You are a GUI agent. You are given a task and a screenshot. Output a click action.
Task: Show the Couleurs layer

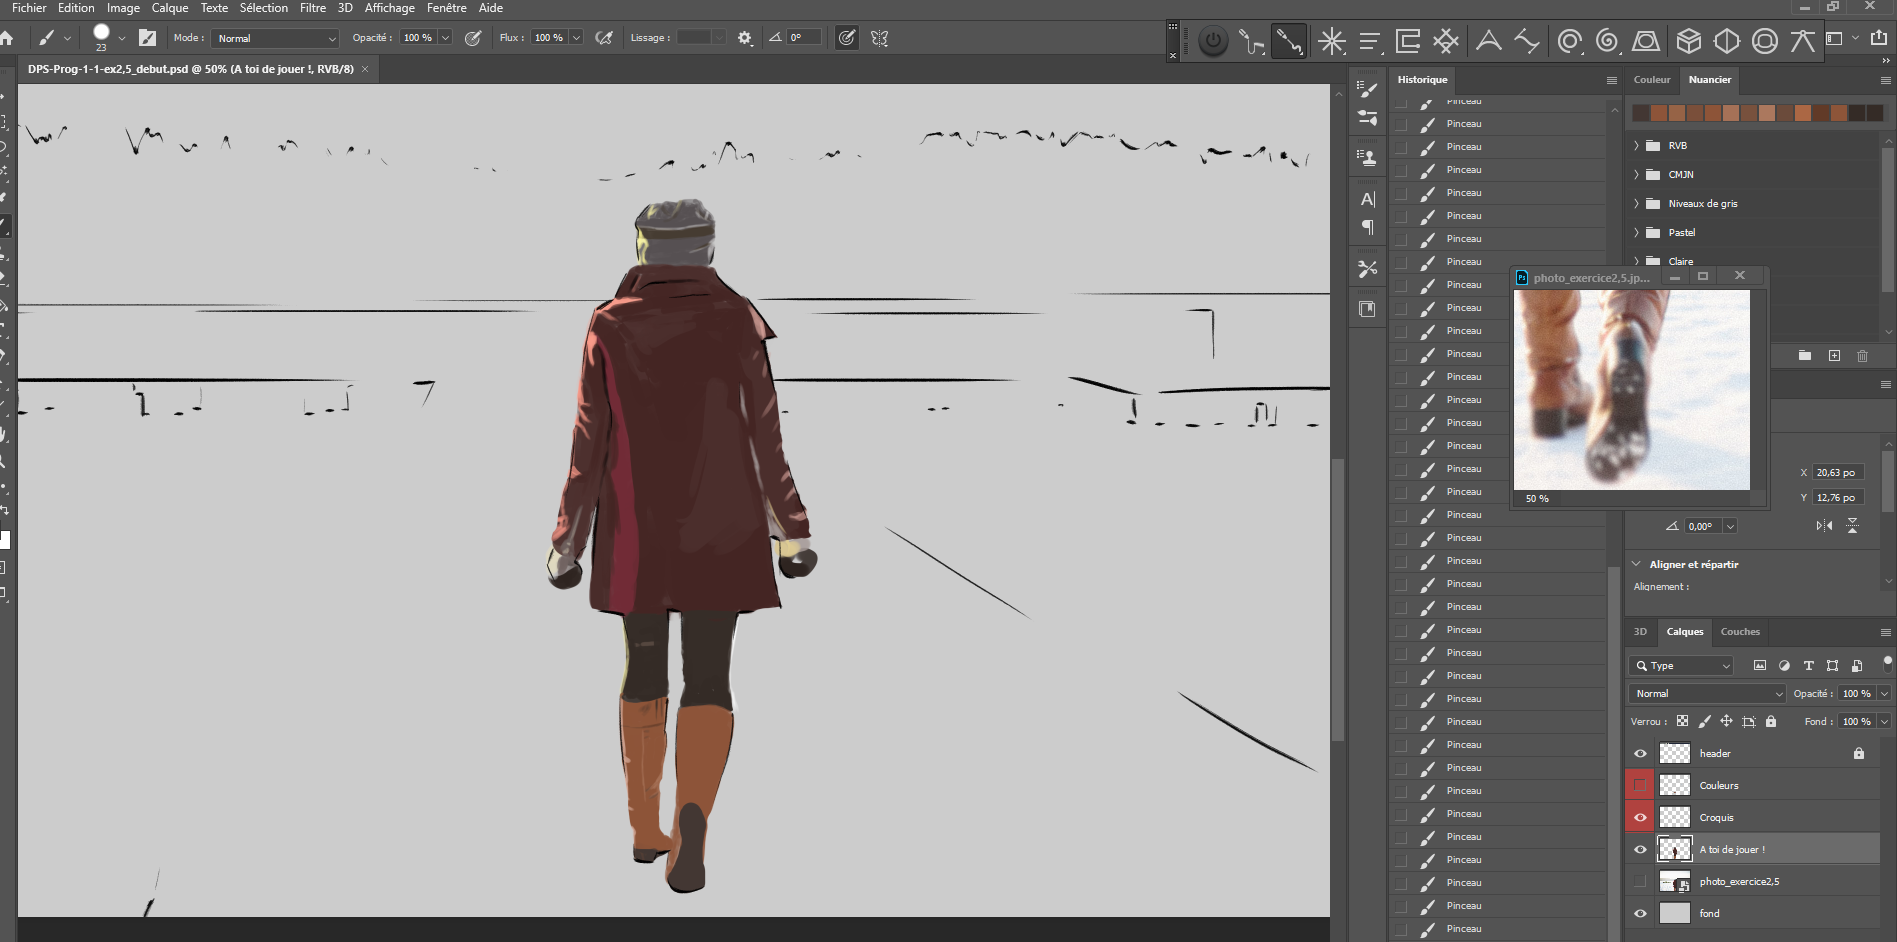(1640, 786)
